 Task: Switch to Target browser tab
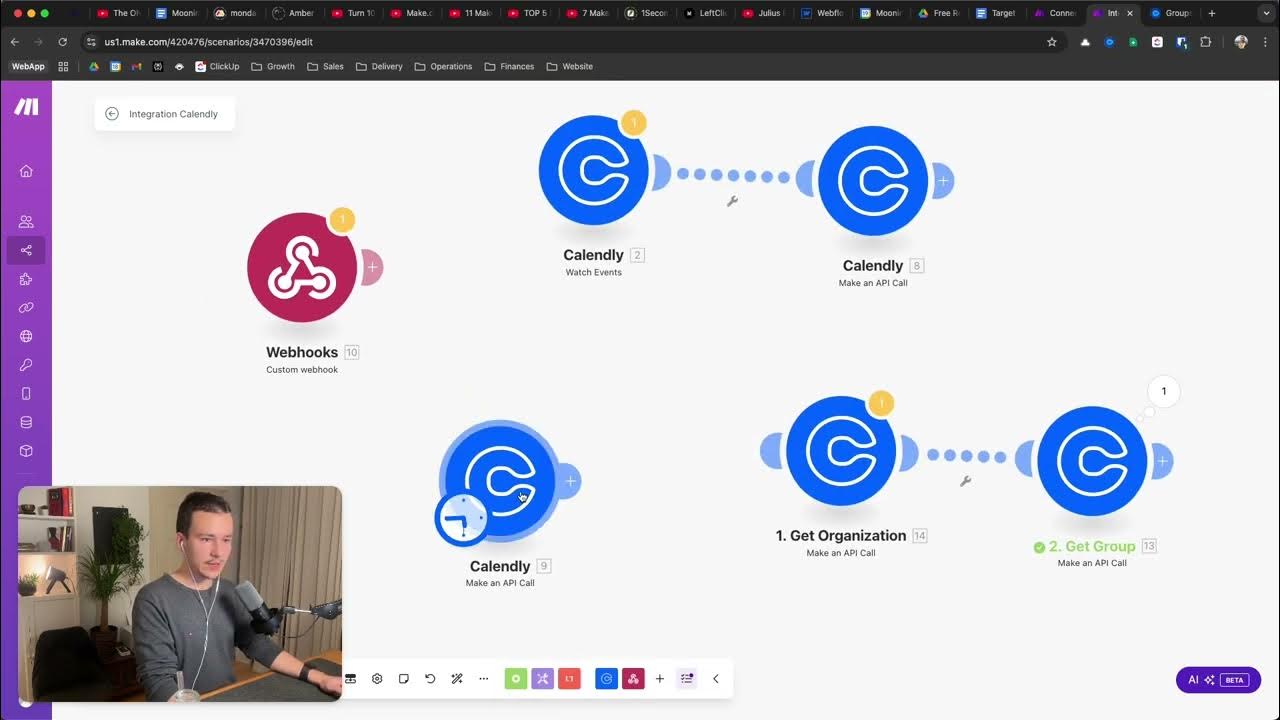click(x=996, y=13)
